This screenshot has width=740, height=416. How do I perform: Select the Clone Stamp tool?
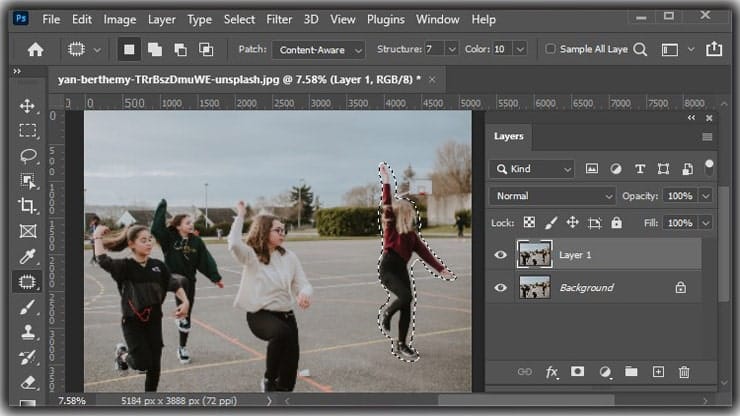click(x=27, y=332)
